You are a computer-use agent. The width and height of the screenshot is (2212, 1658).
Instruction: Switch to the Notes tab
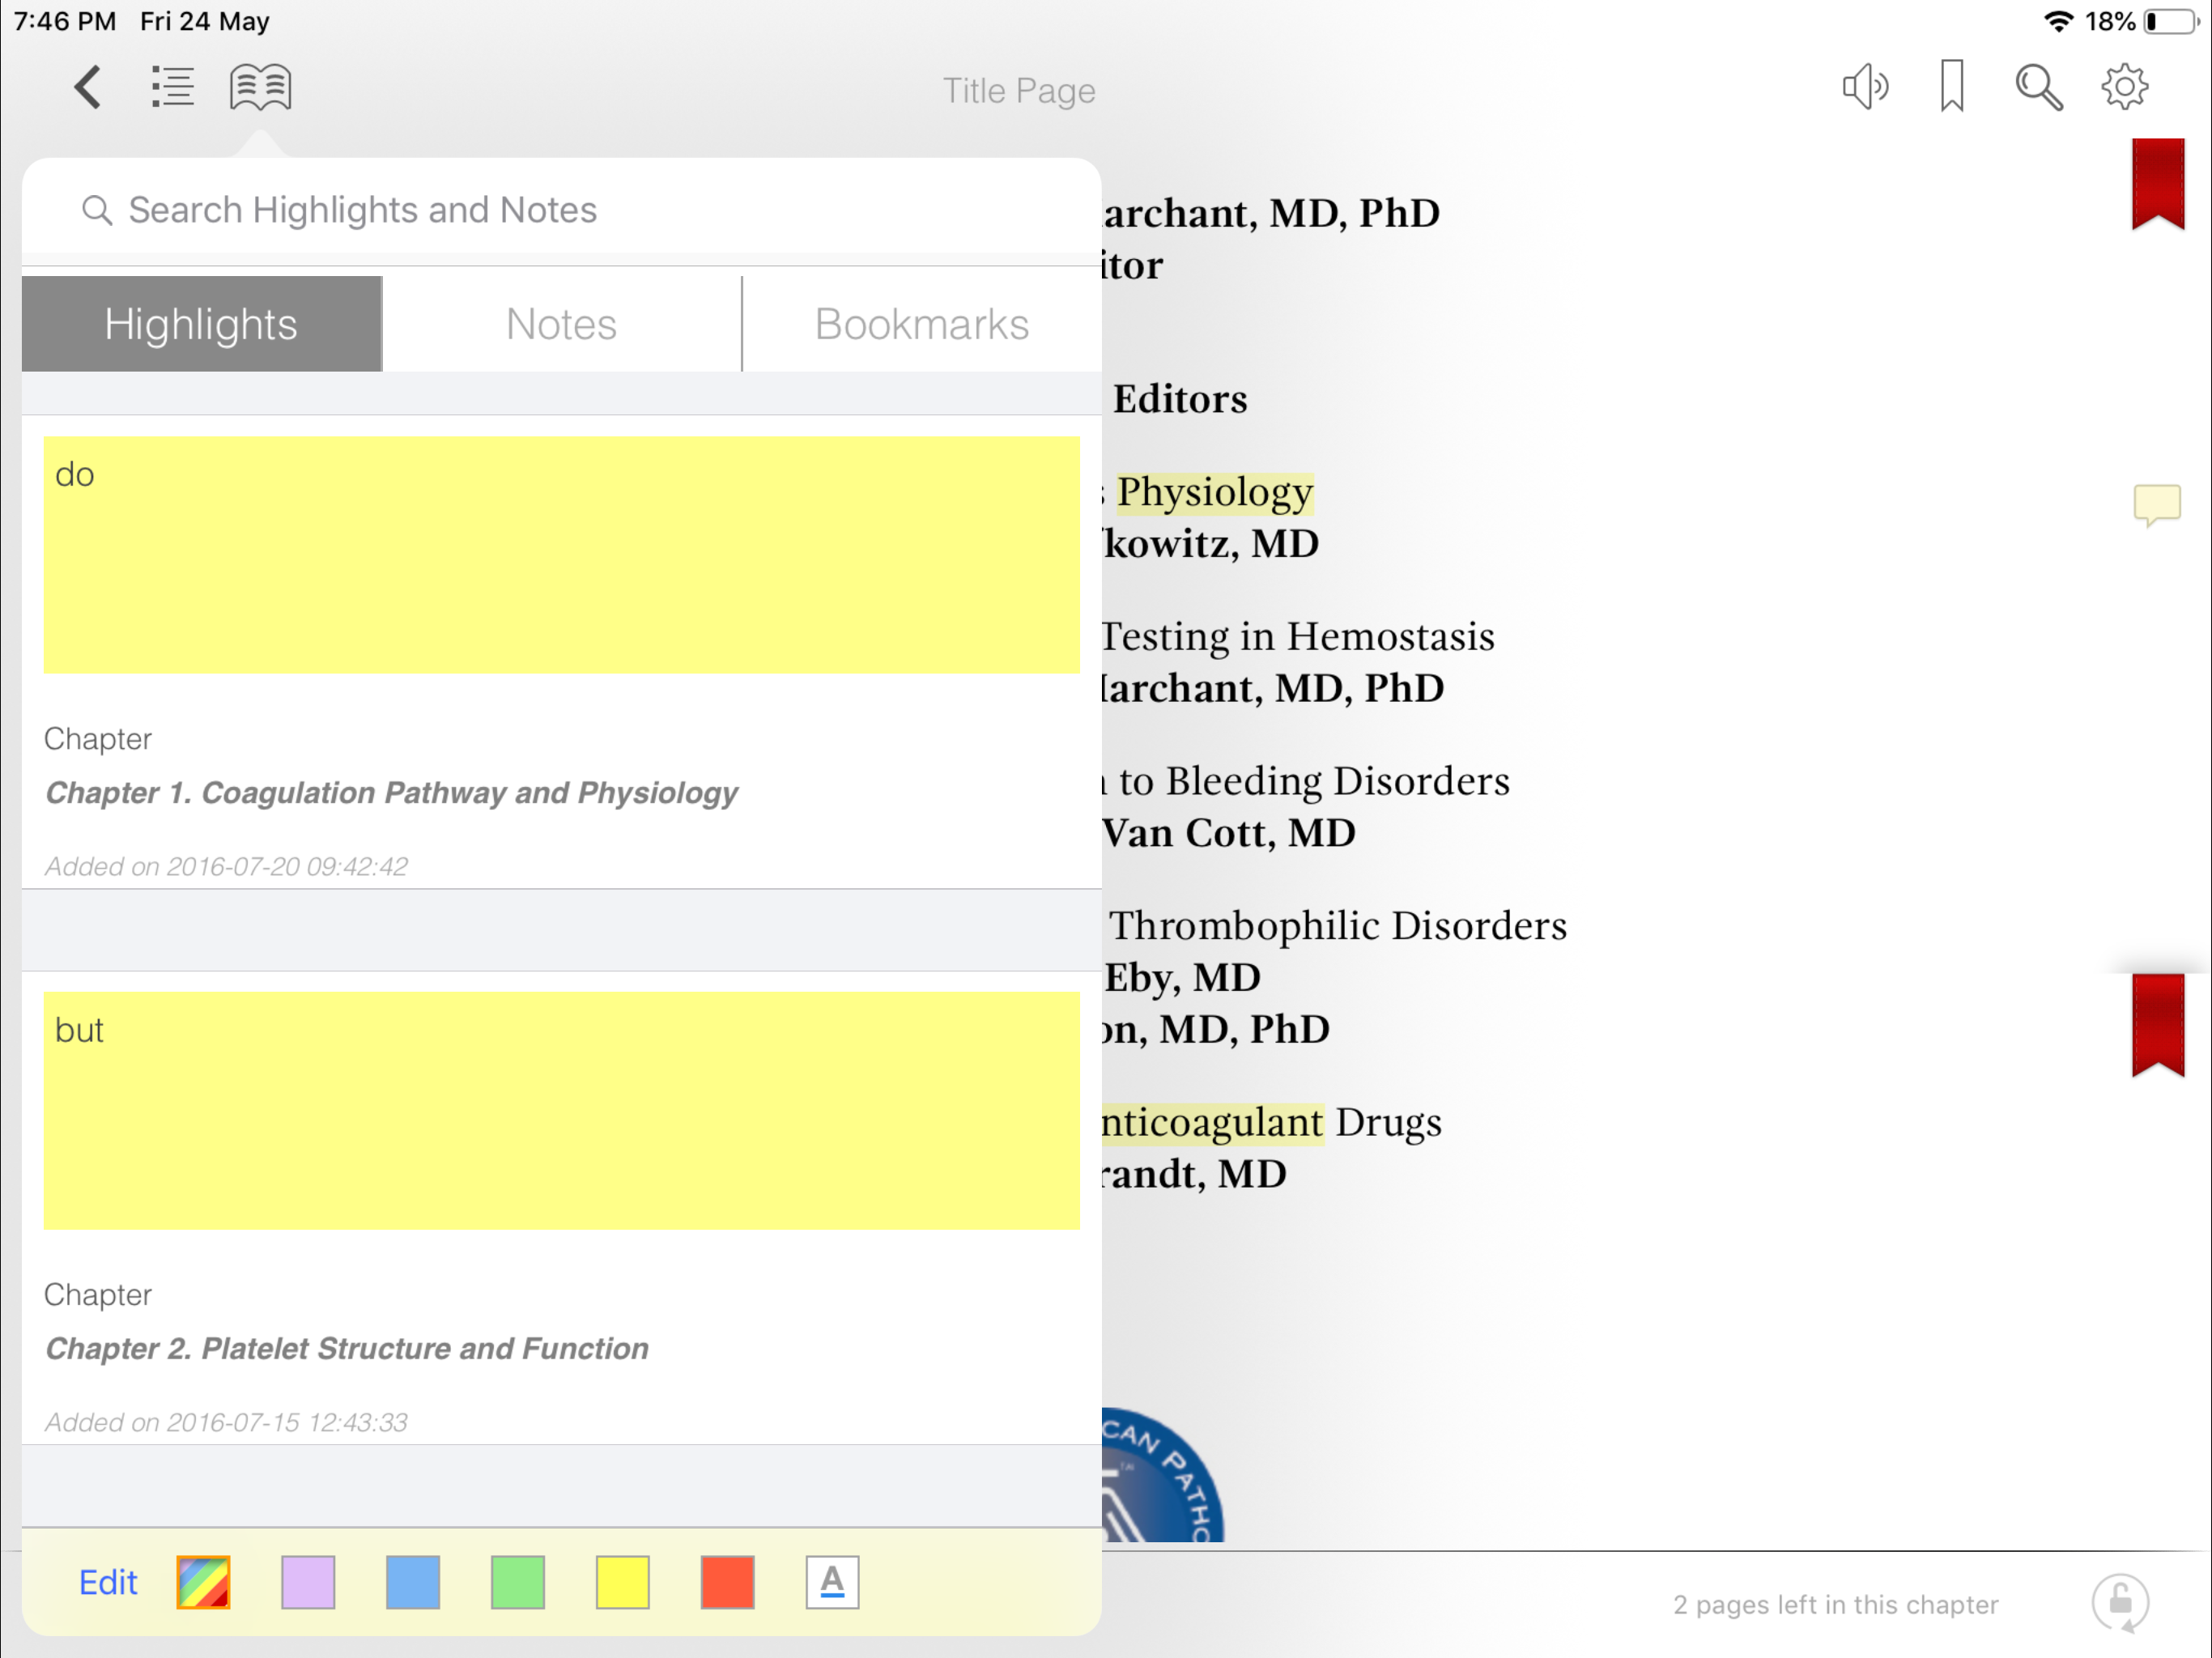click(561, 324)
